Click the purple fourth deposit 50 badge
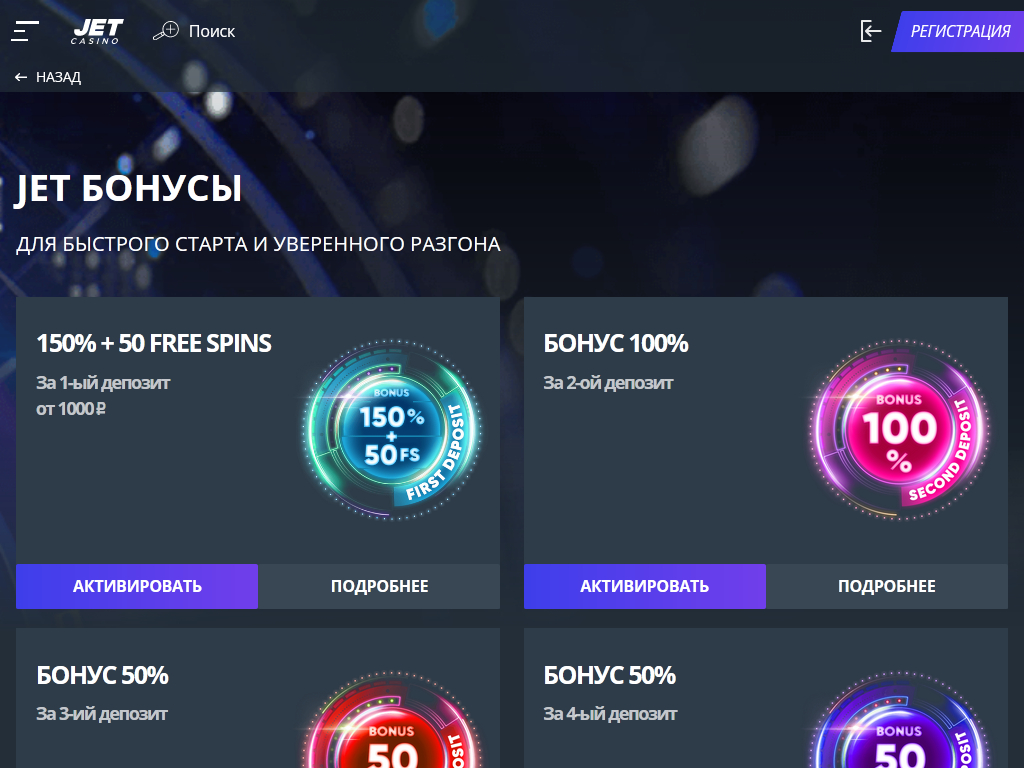This screenshot has height=768, width=1024. 899,719
